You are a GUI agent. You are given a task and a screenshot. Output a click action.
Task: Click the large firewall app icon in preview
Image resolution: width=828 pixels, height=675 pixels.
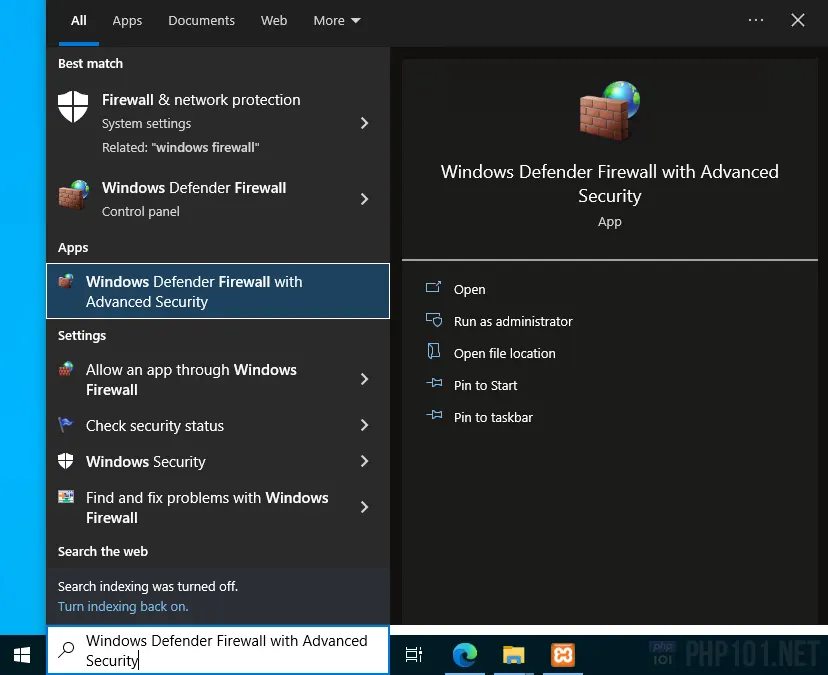pos(609,110)
